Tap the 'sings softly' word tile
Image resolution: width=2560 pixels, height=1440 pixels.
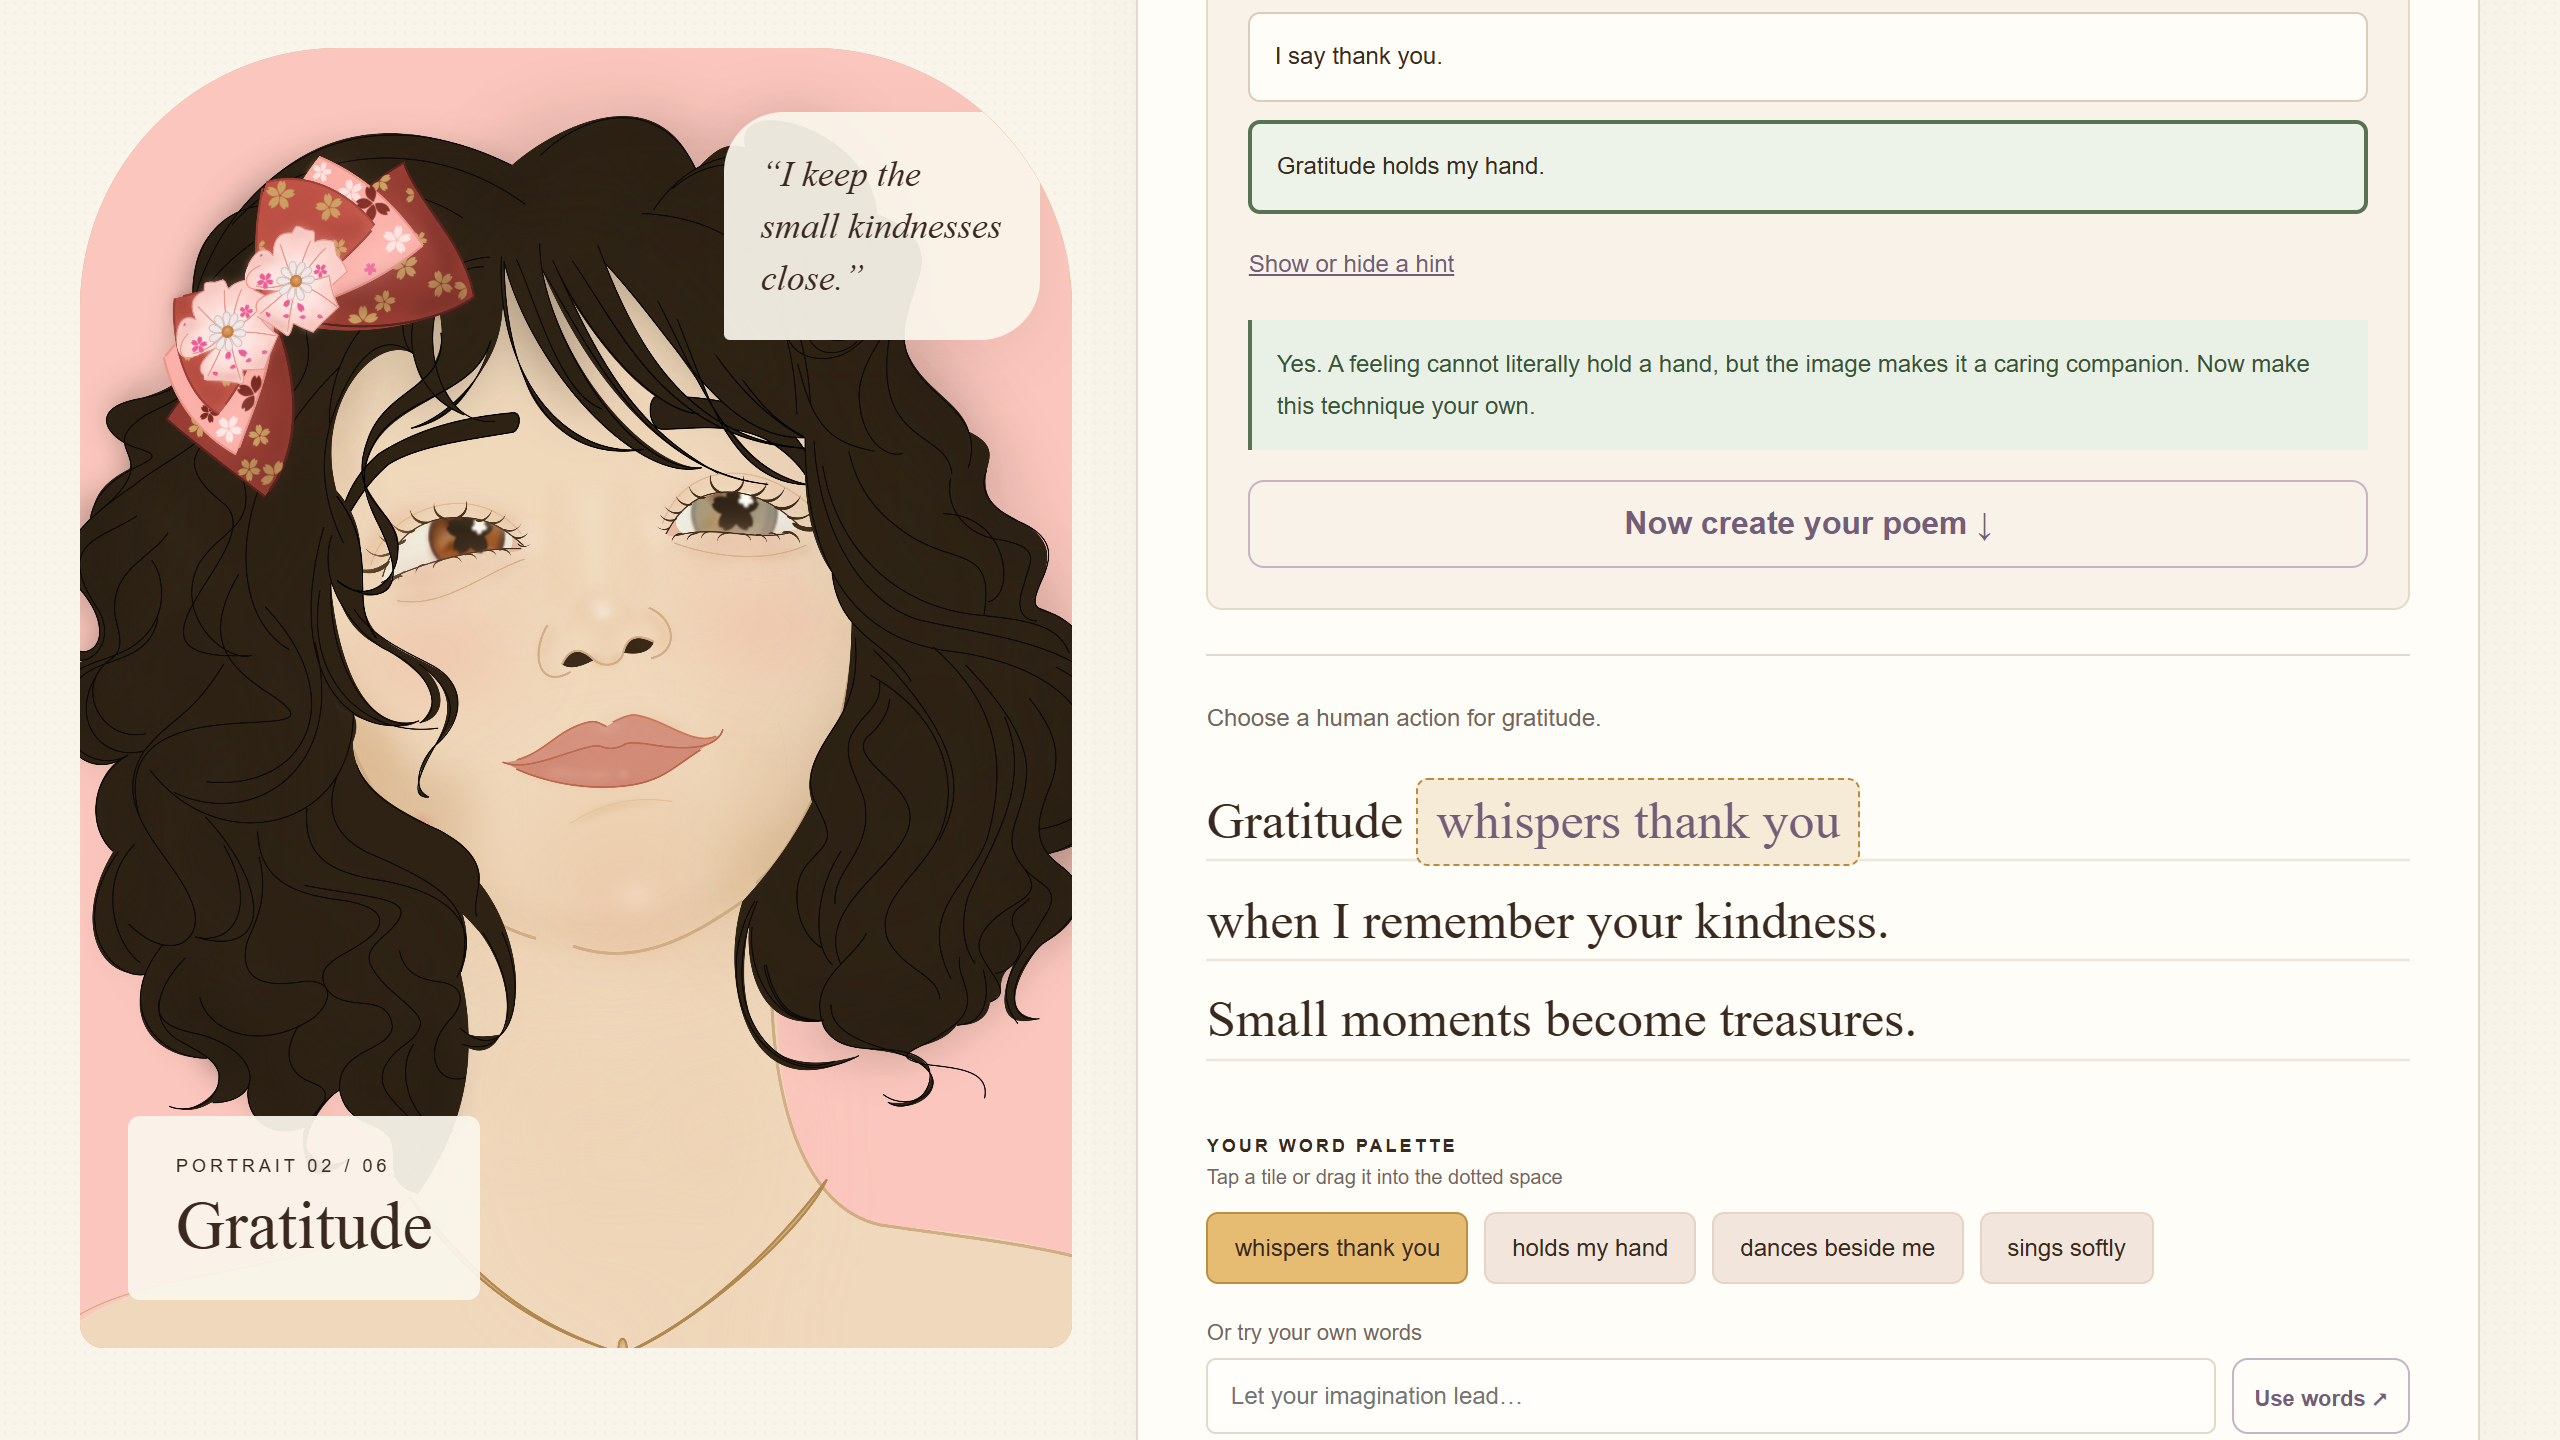pos(2066,1248)
